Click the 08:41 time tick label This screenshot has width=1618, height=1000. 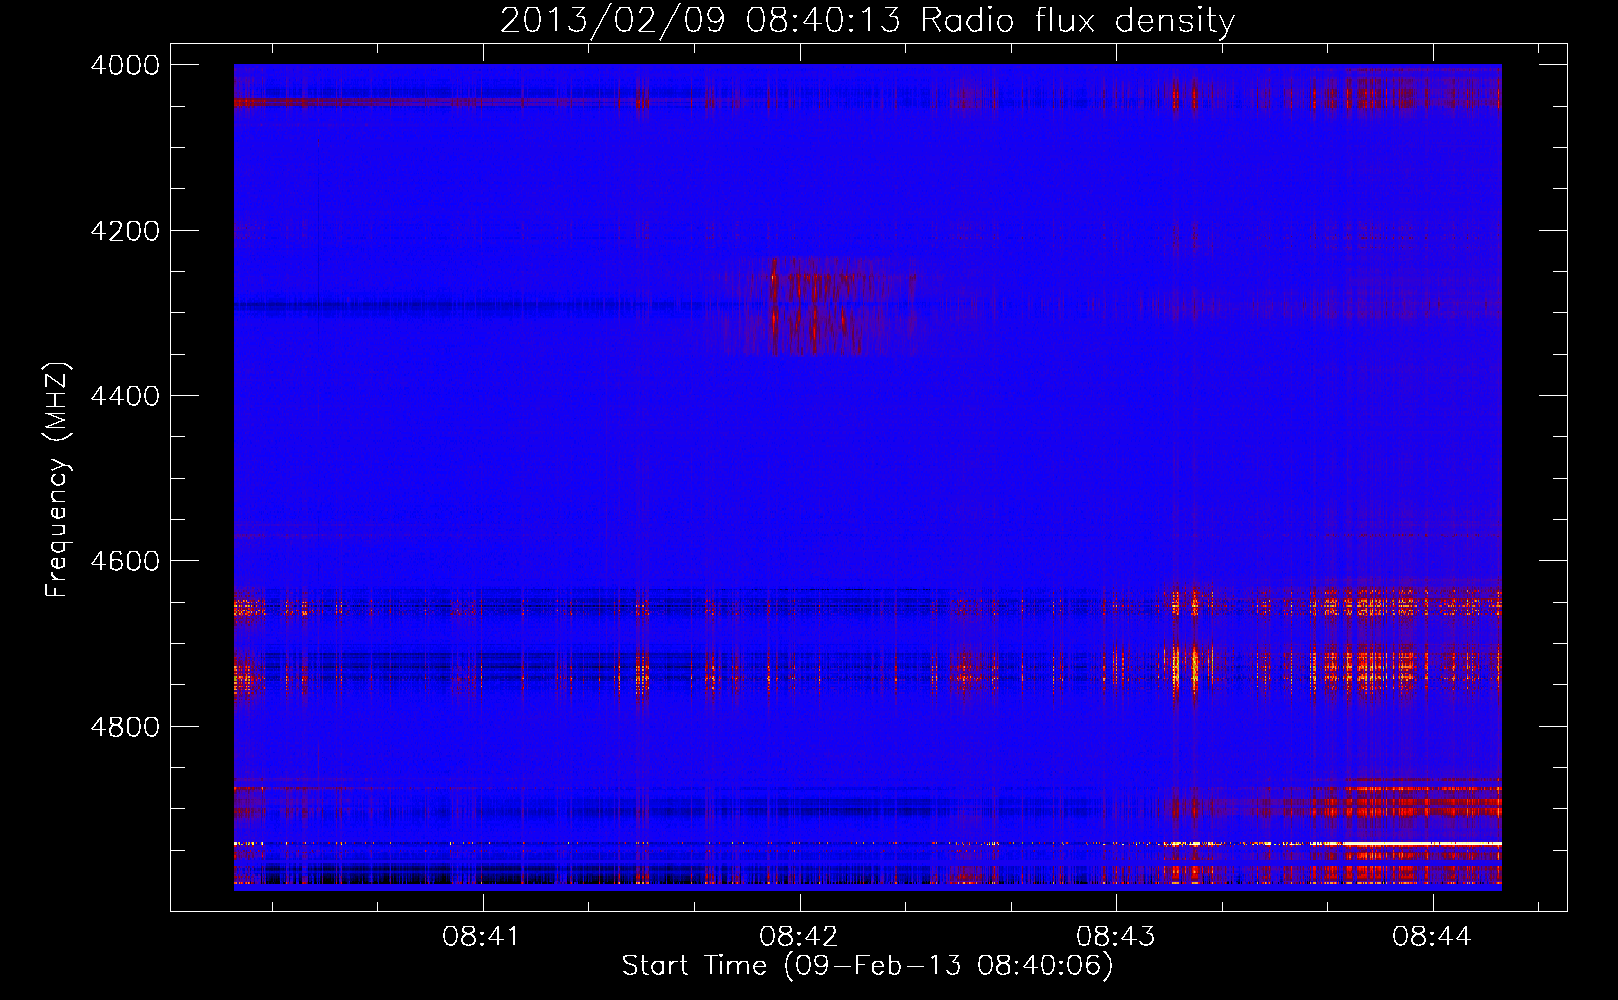[482, 937]
